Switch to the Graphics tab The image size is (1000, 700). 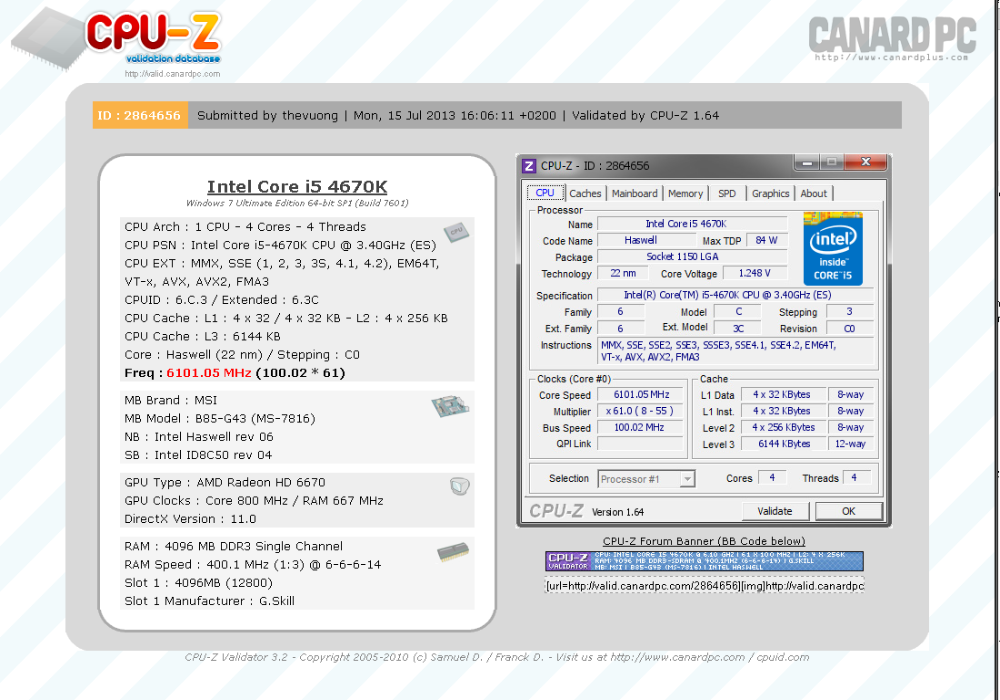point(770,193)
